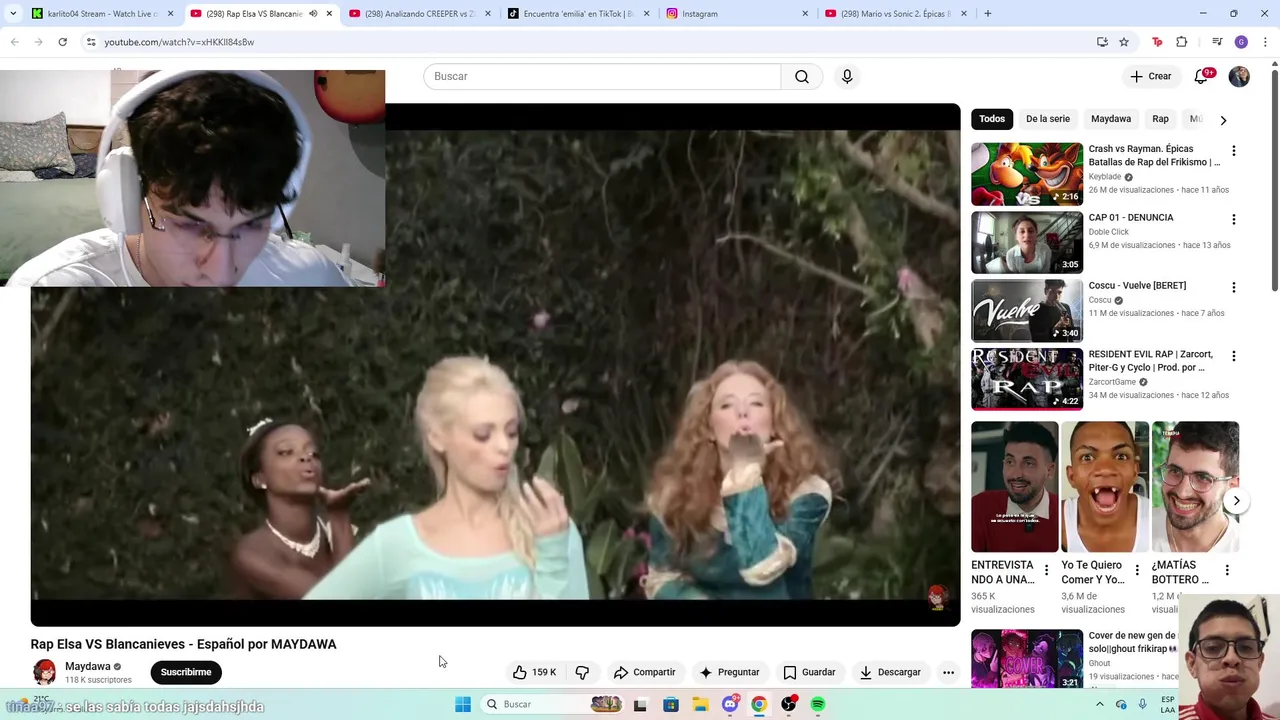Open Windows Start menu

(x=463, y=704)
